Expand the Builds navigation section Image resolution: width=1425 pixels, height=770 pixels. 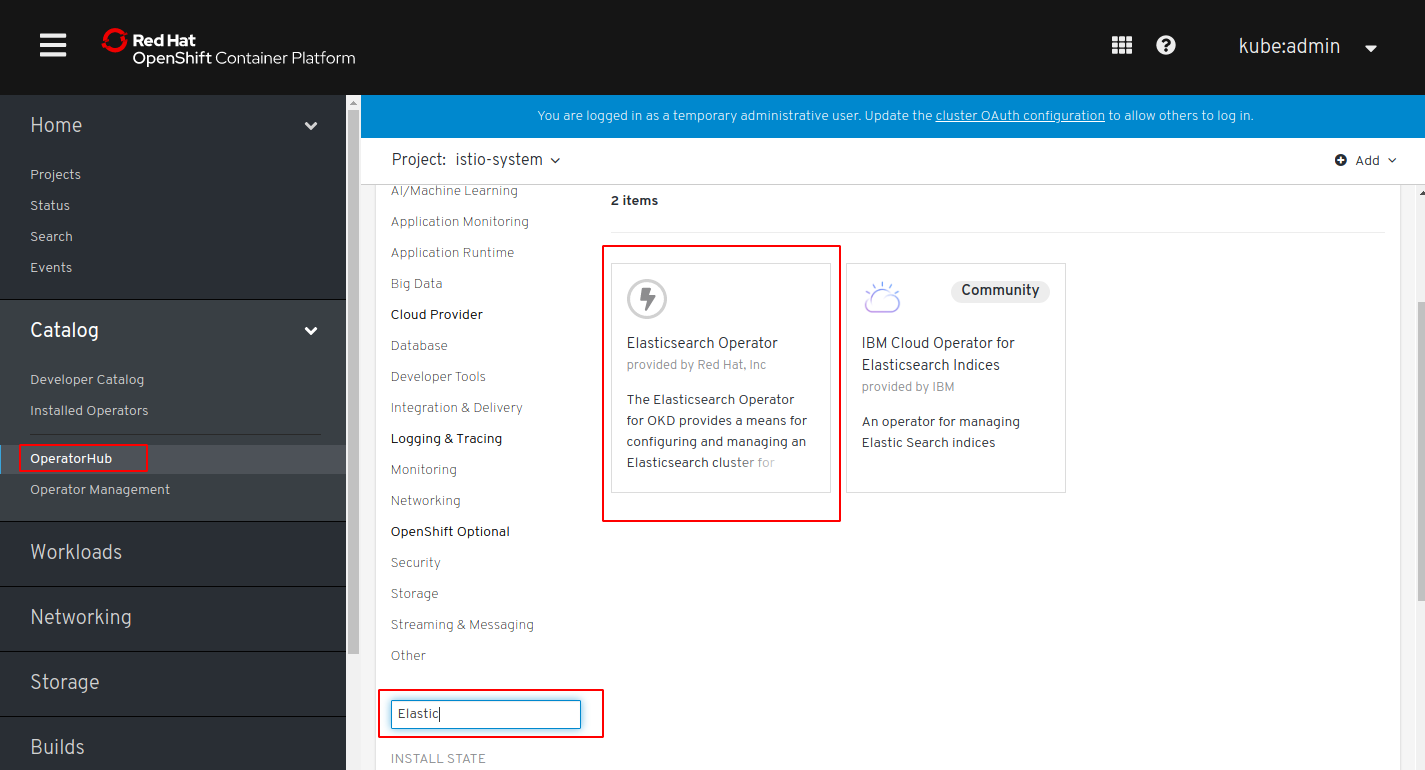(x=173, y=746)
